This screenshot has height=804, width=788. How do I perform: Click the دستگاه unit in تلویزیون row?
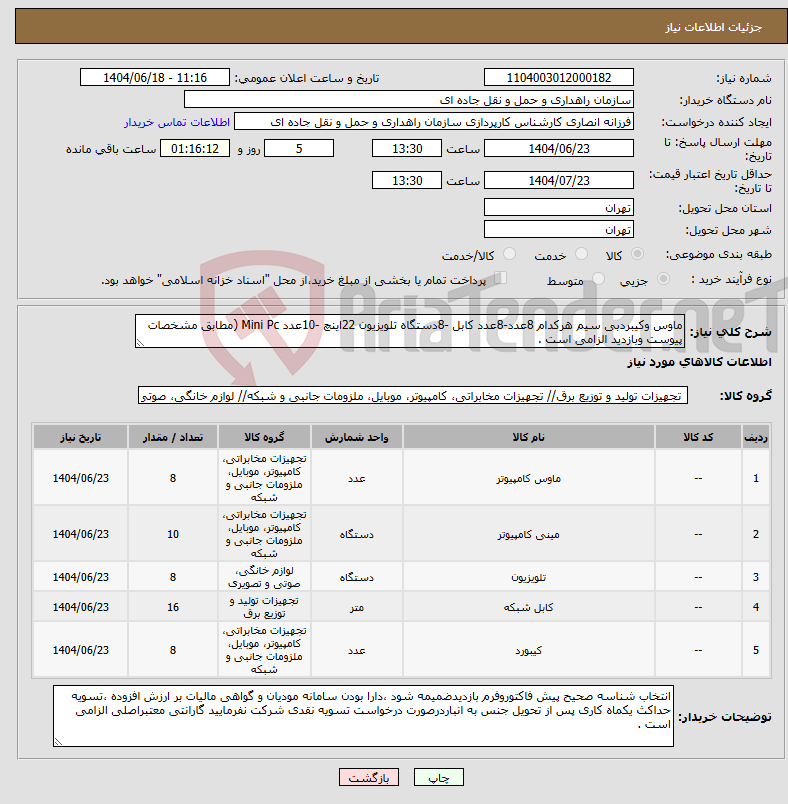[356, 577]
